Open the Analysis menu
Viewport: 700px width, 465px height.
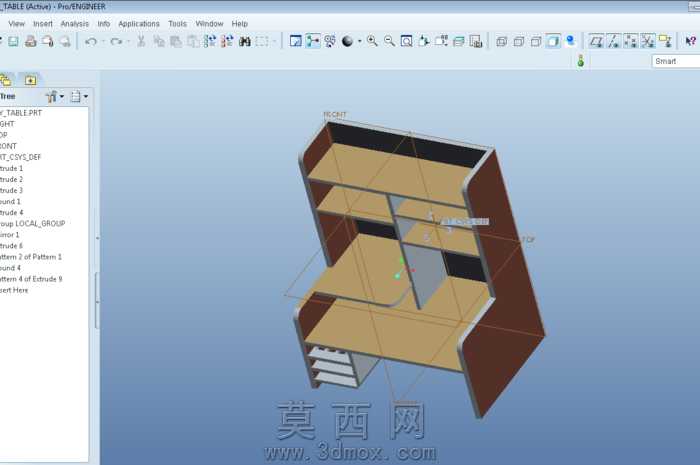[x=75, y=24]
